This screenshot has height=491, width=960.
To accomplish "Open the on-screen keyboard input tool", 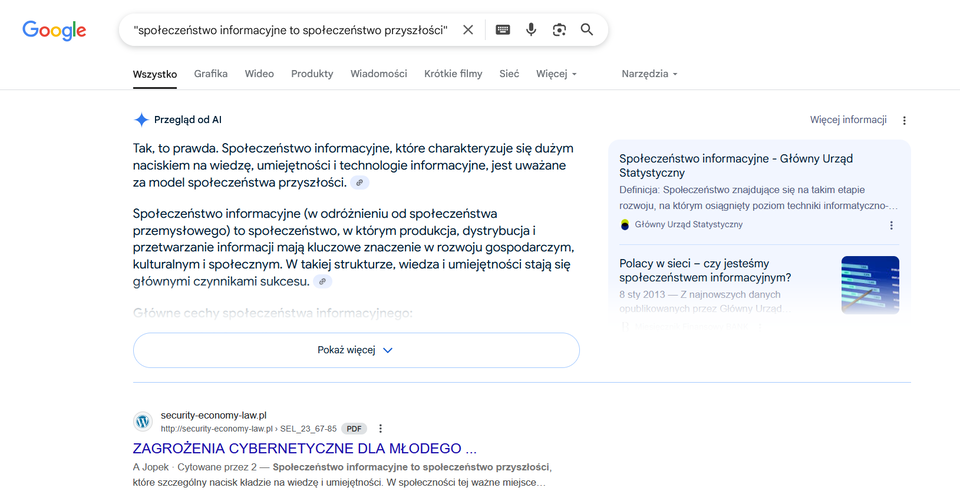I will pos(503,30).
